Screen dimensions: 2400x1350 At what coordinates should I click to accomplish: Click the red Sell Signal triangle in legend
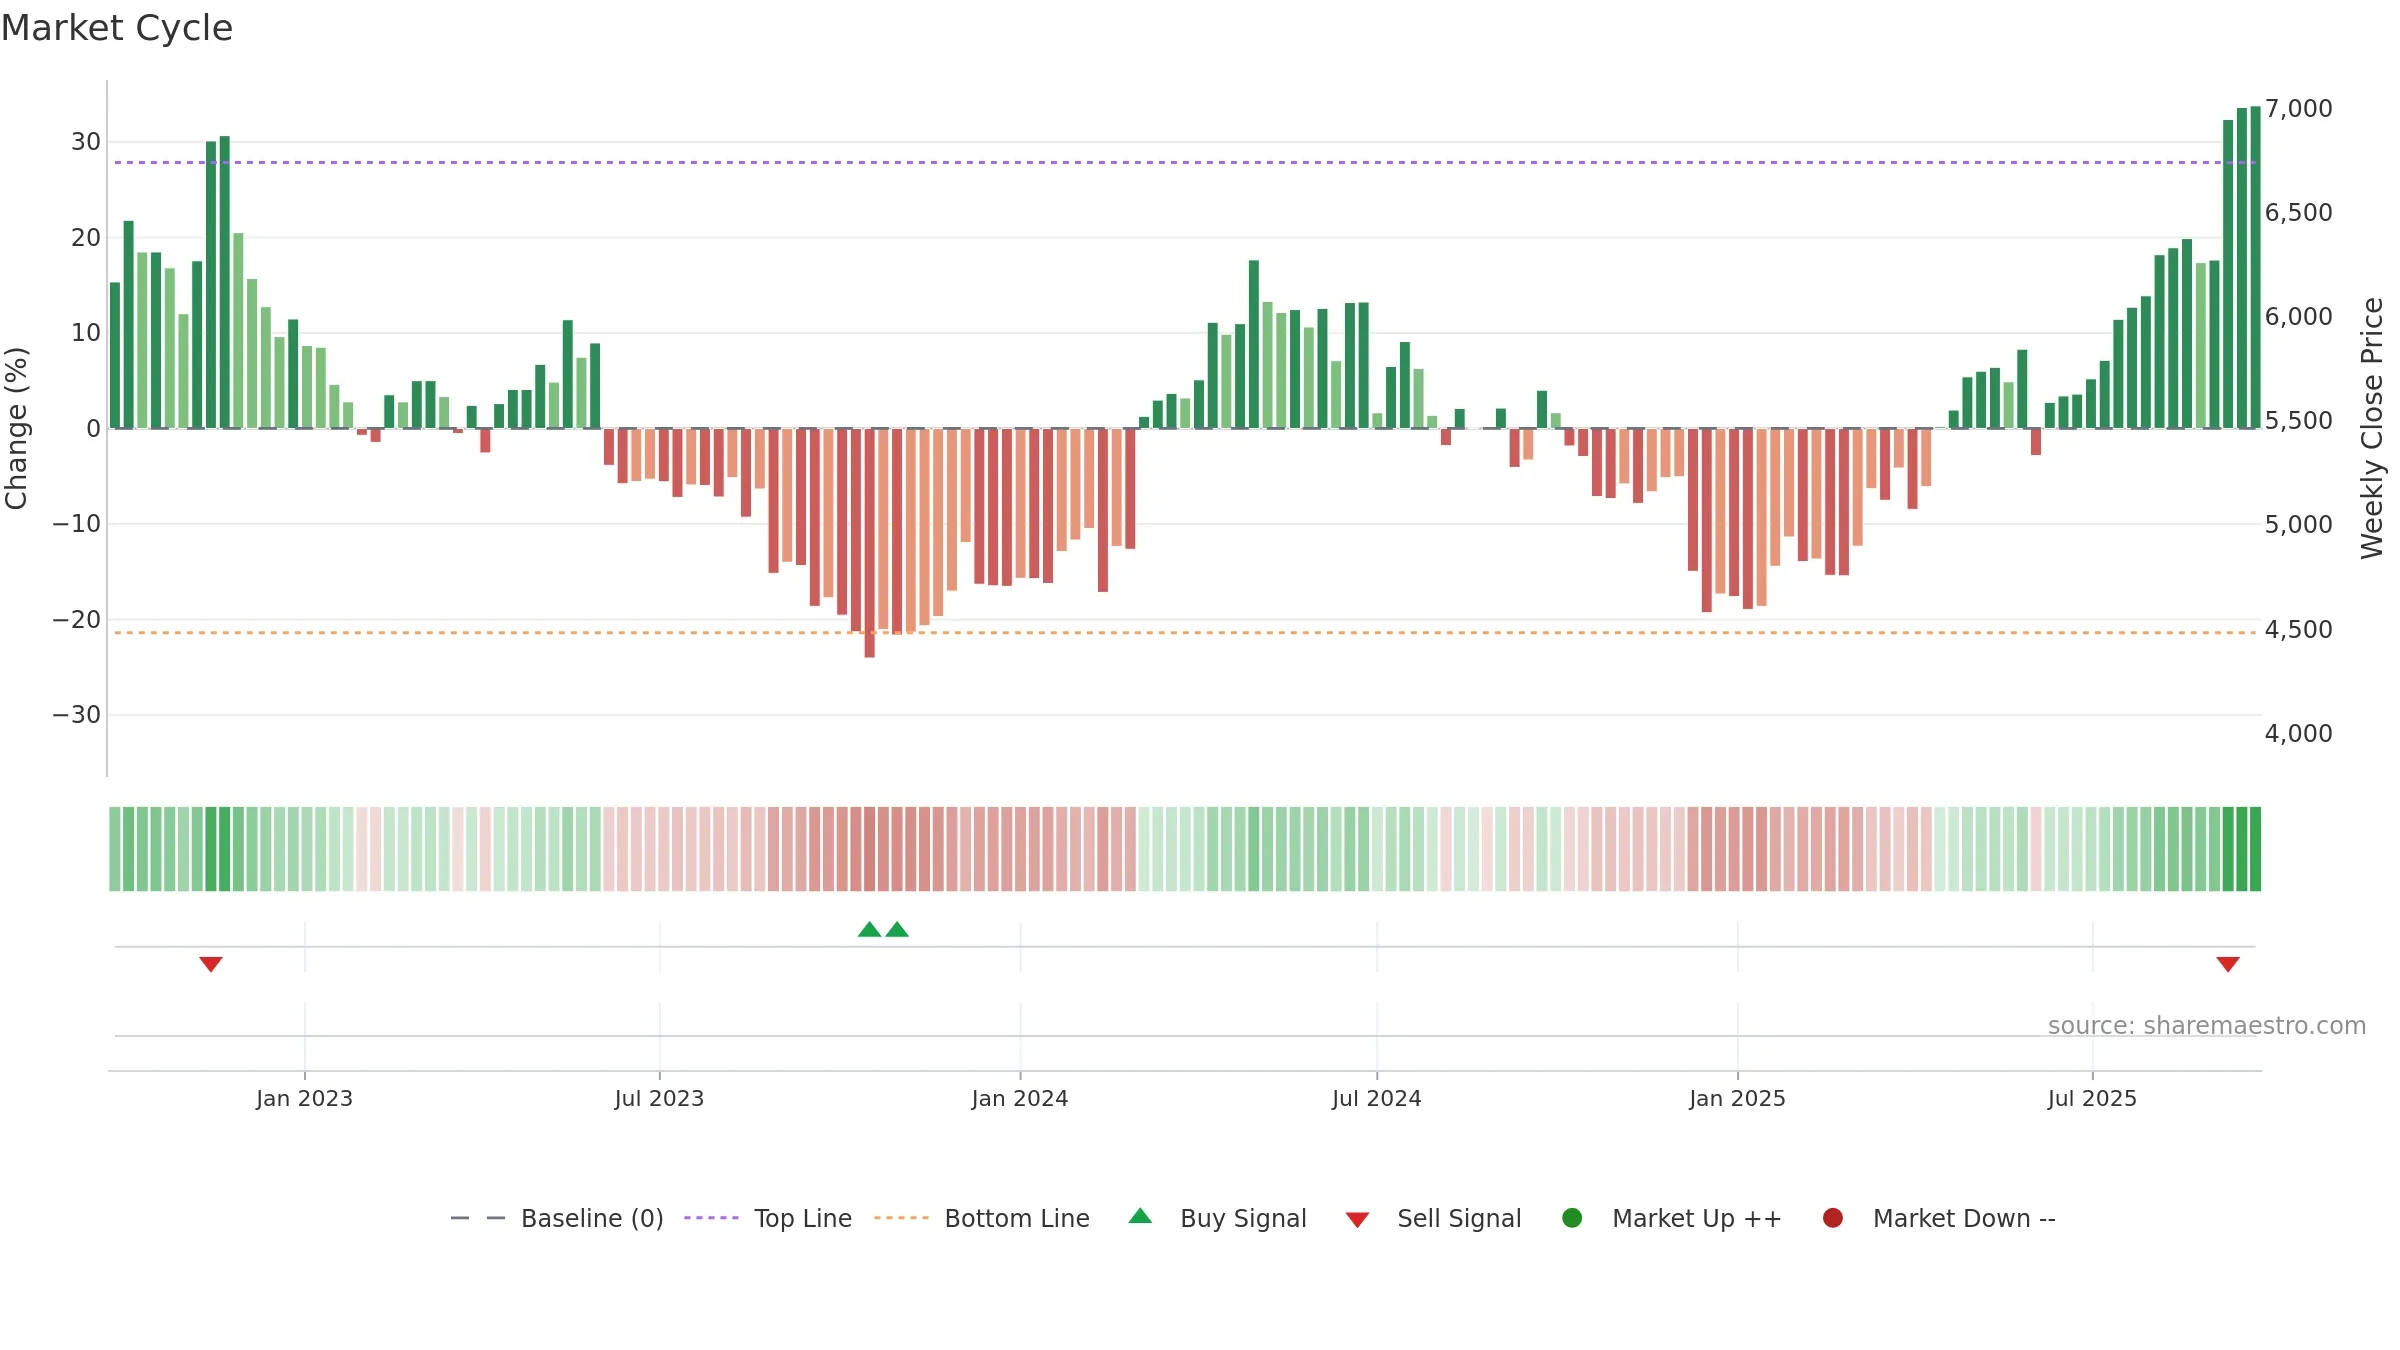tap(1357, 1220)
